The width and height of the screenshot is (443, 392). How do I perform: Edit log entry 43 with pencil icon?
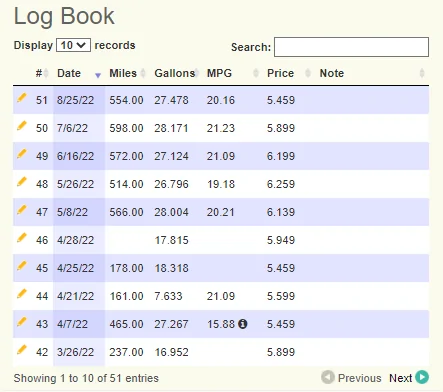(x=22, y=322)
